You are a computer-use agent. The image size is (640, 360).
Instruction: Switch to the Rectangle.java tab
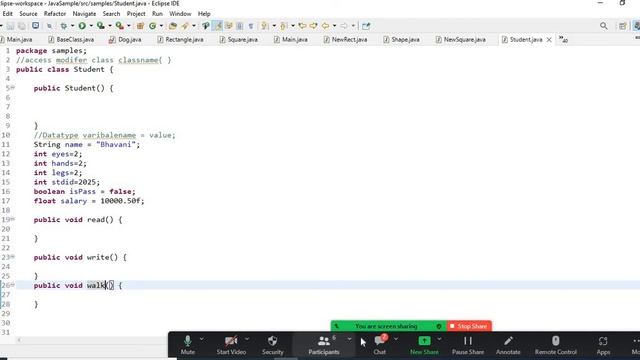(181, 39)
